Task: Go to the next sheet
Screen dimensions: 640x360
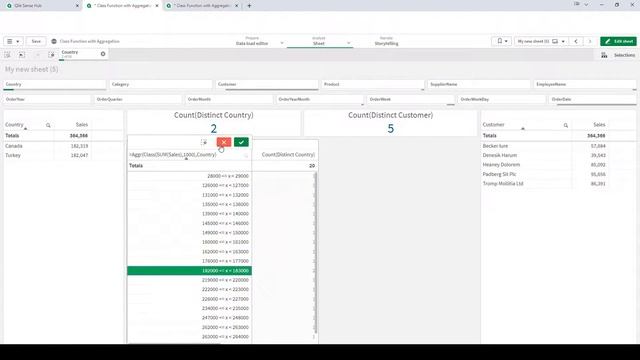Action: [x=589, y=41]
